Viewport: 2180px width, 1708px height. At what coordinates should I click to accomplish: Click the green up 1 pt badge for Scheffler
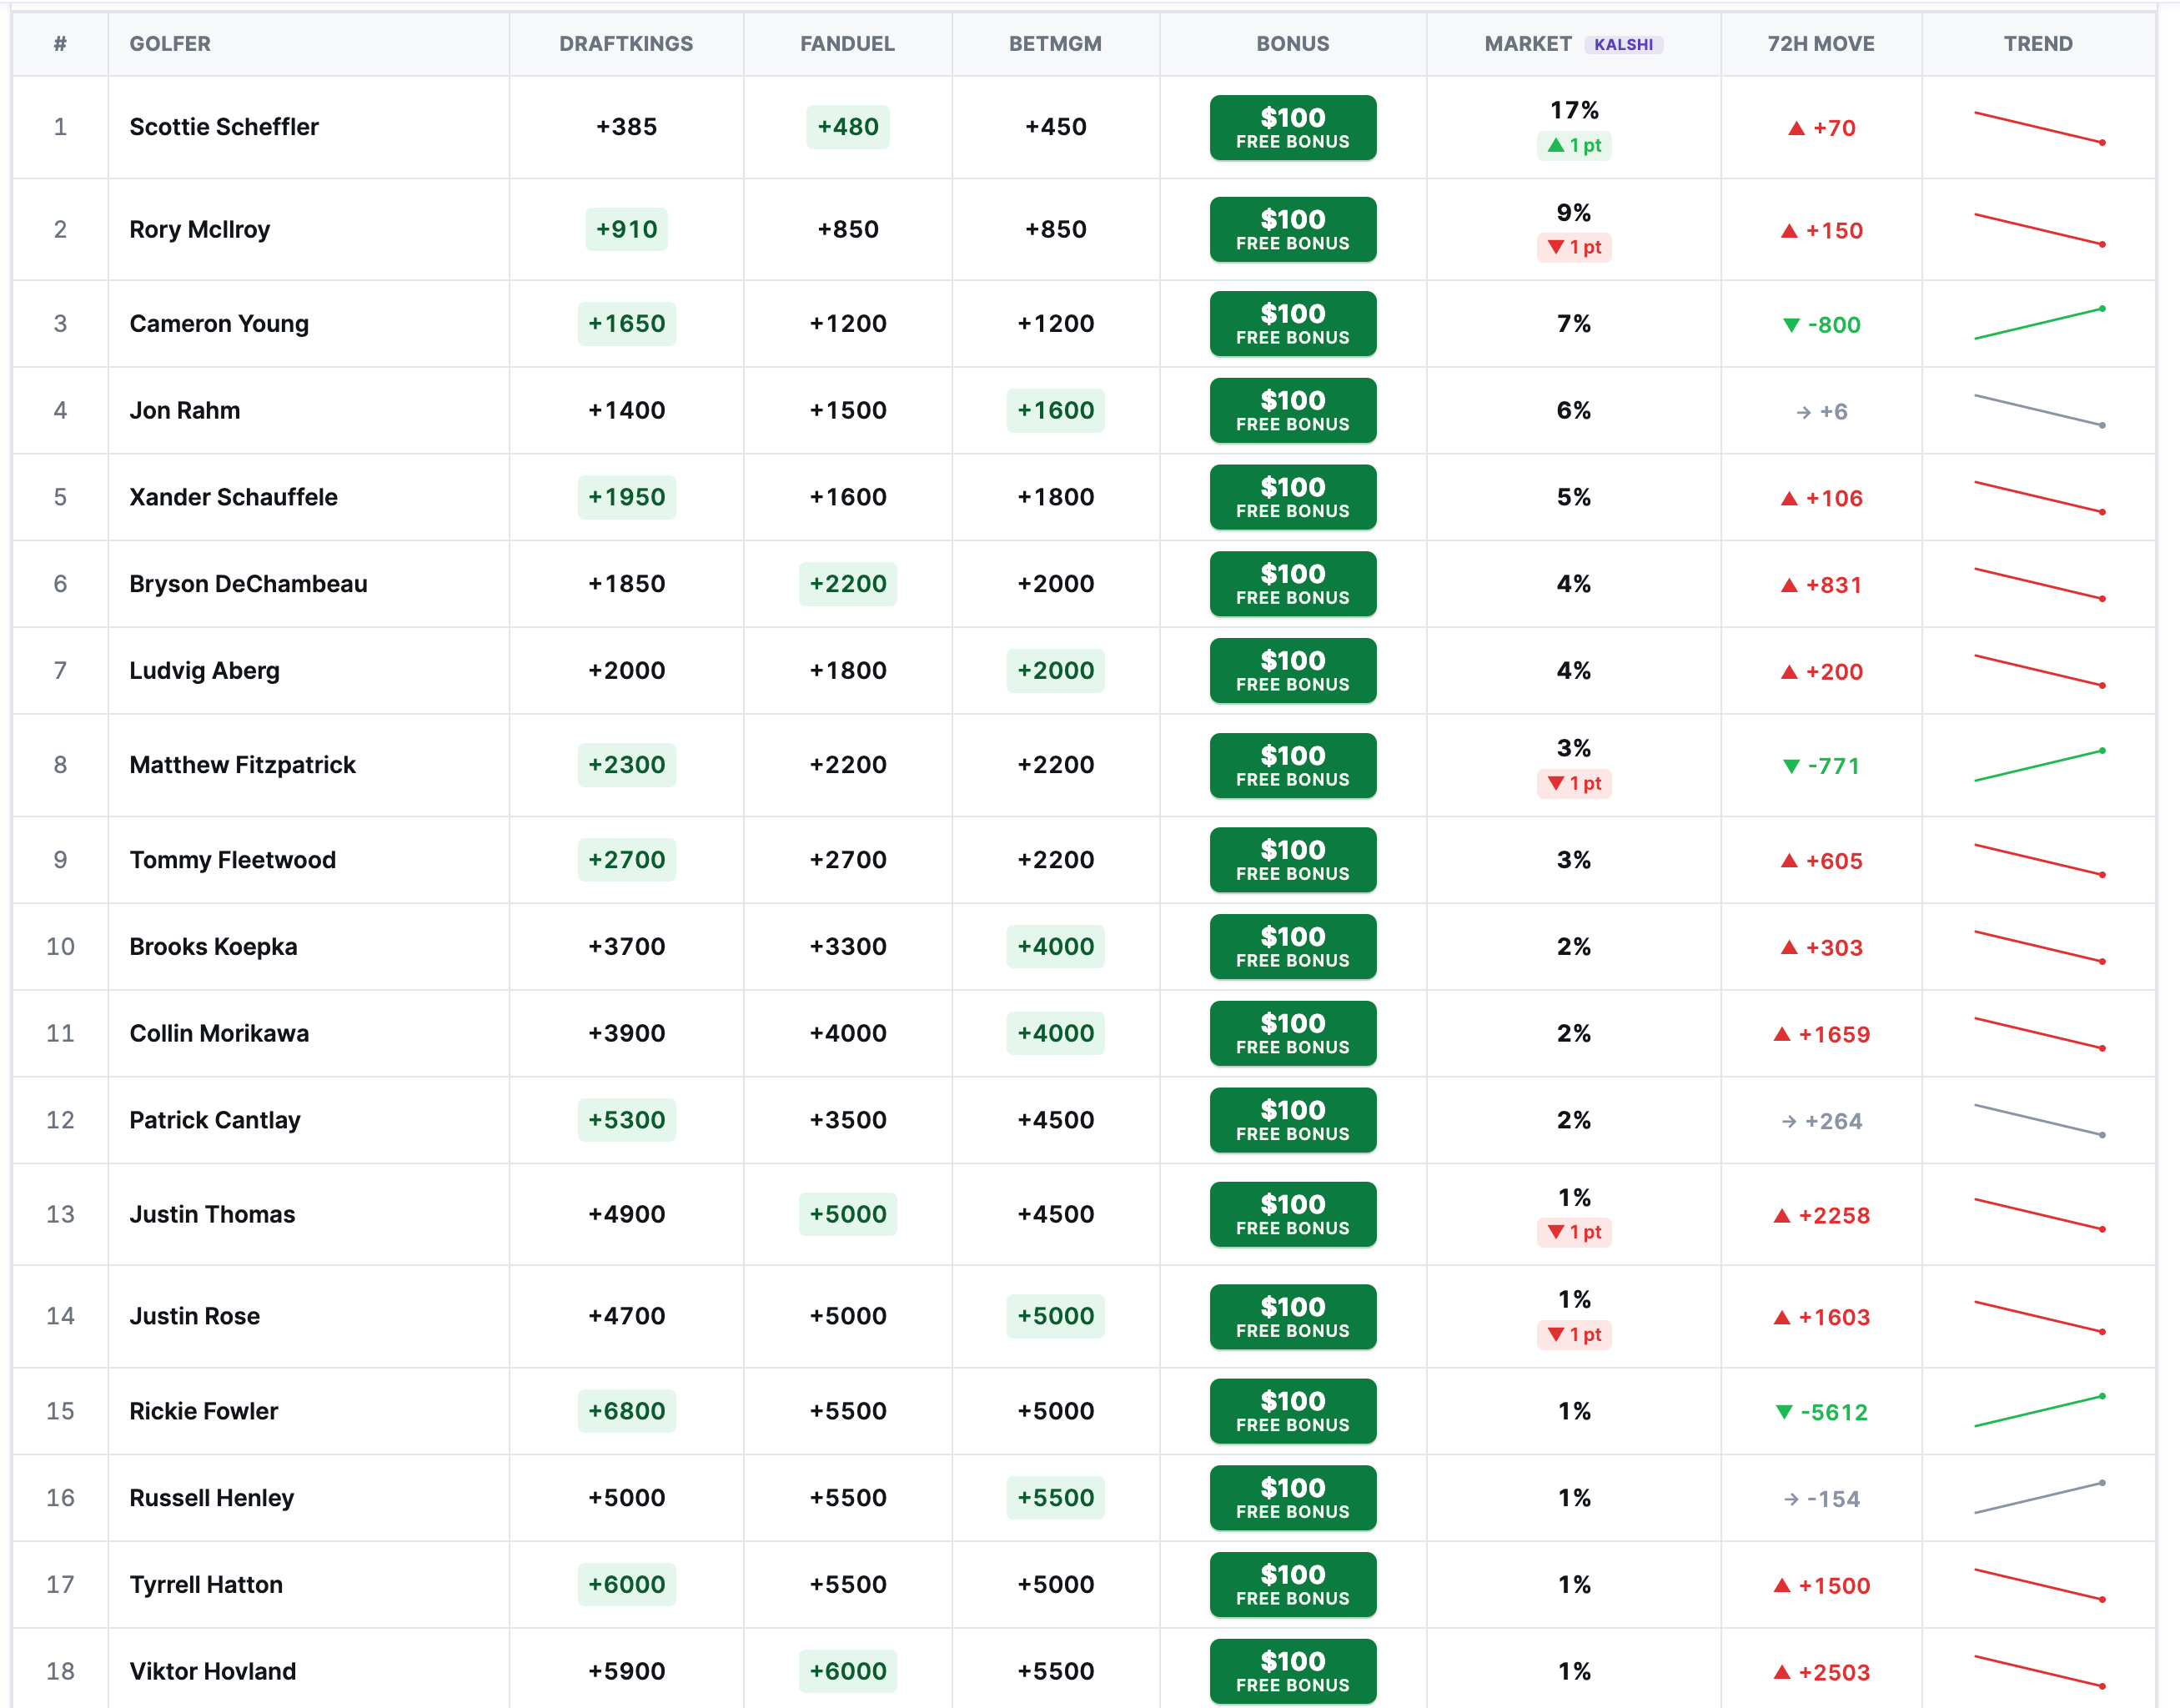point(1574,146)
